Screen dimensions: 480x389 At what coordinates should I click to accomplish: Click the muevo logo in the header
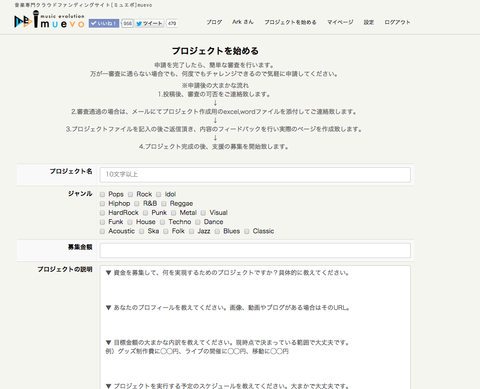tap(49, 20)
